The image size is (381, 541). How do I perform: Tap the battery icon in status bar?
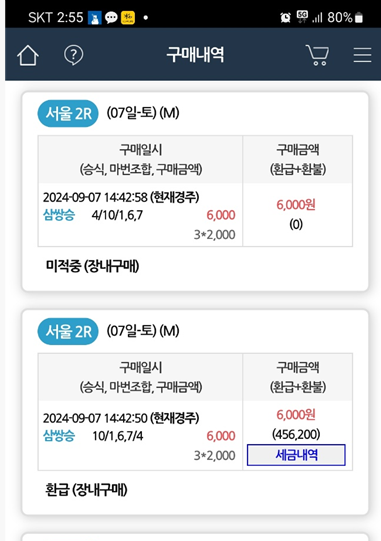point(359,17)
